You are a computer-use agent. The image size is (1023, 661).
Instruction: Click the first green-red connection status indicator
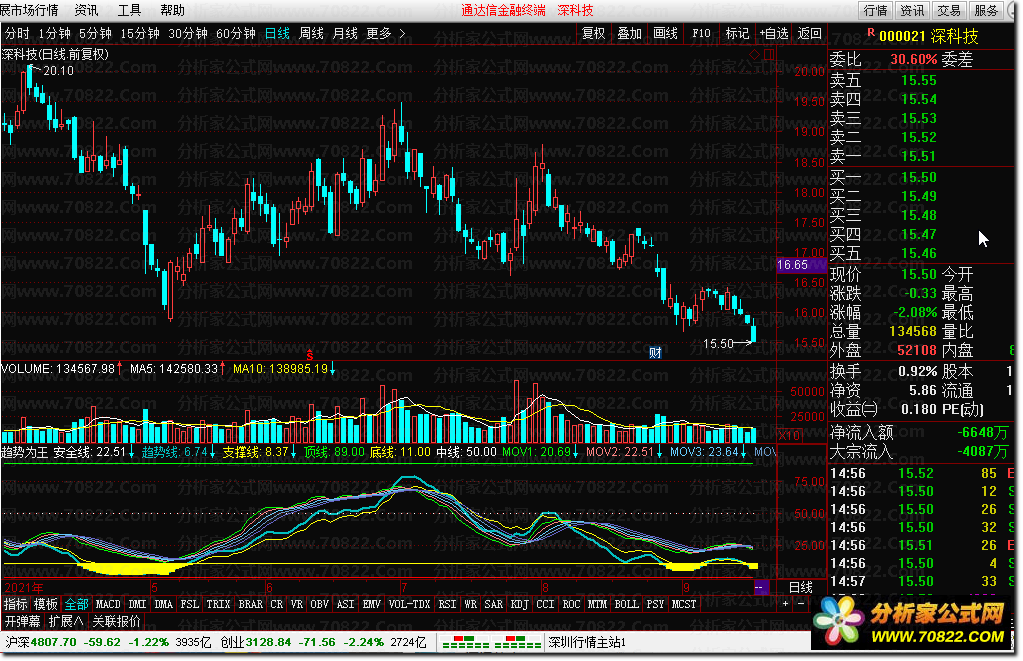coord(466,642)
